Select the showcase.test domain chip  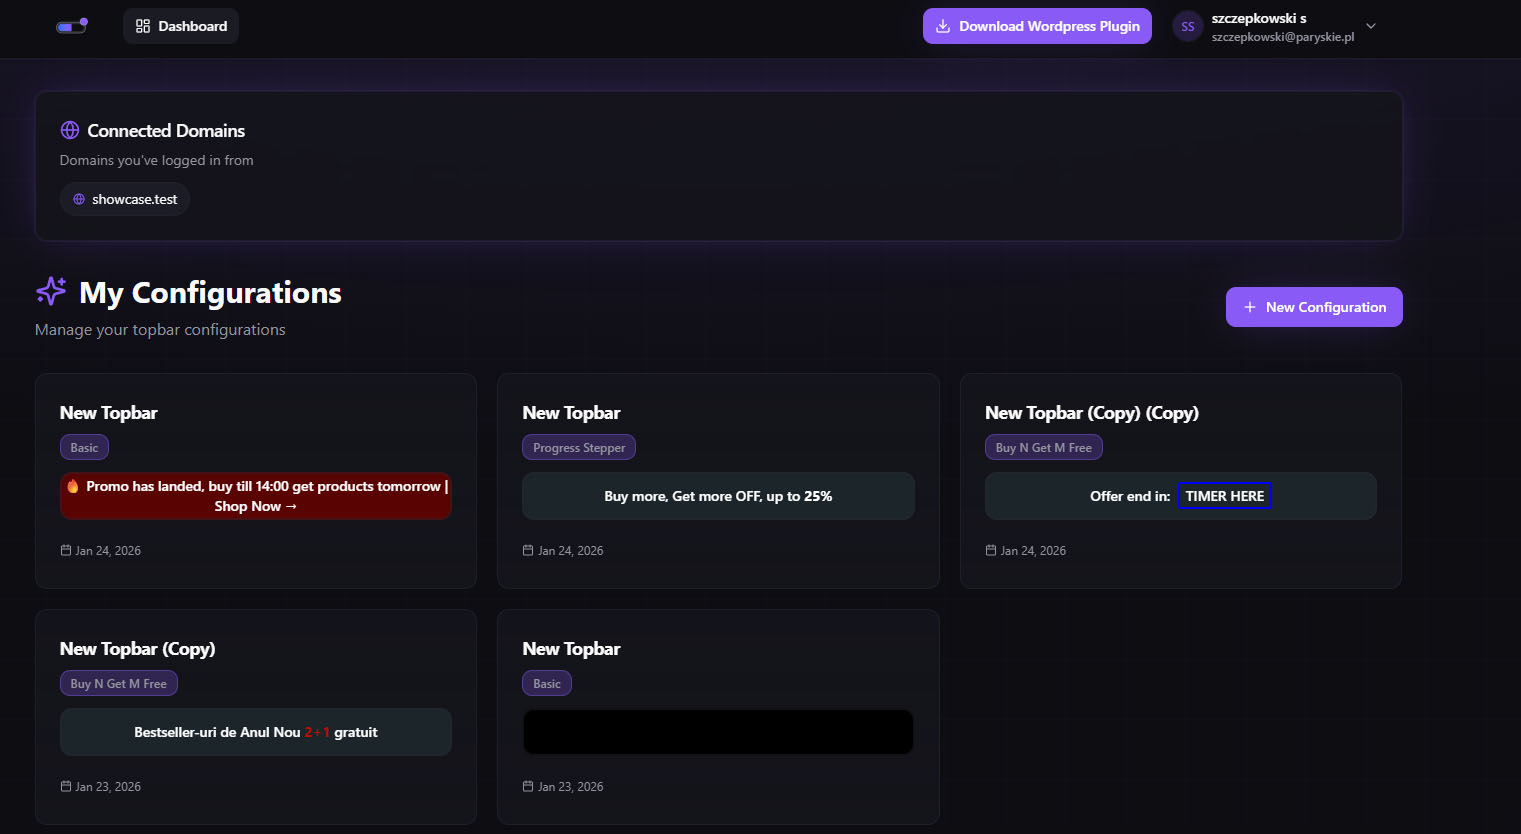point(125,199)
